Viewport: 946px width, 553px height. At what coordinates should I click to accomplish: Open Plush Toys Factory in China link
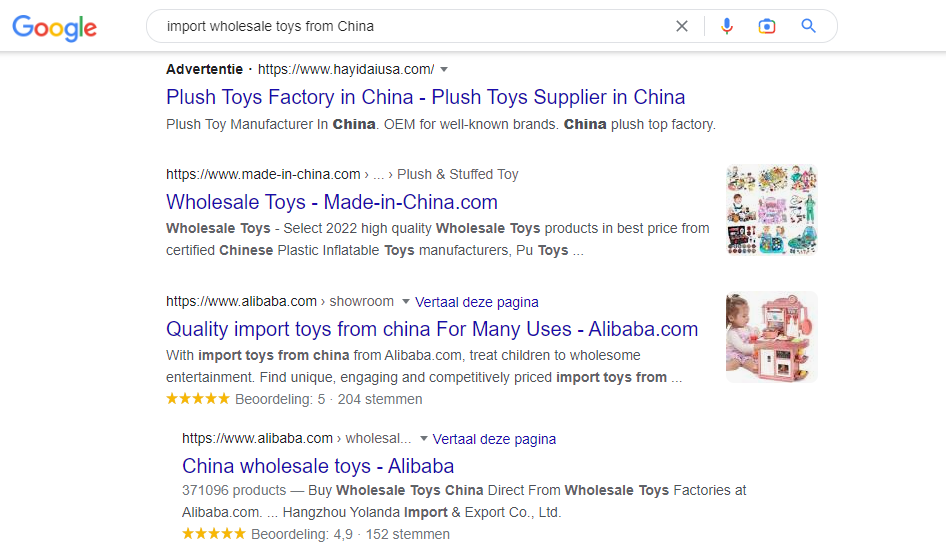click(425, 97)
